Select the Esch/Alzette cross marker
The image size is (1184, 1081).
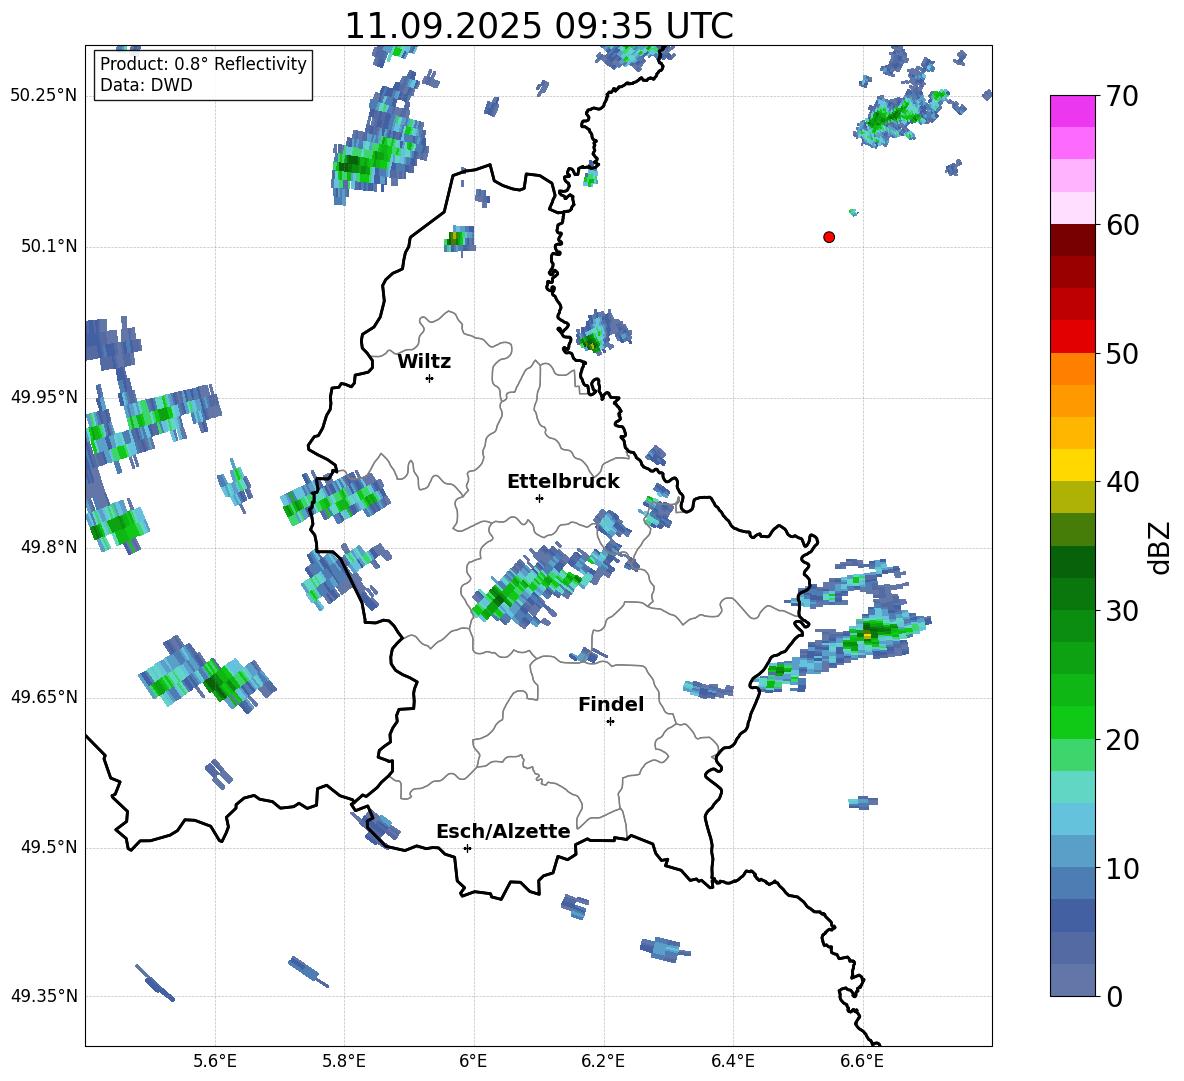click(x=467, y=848)
